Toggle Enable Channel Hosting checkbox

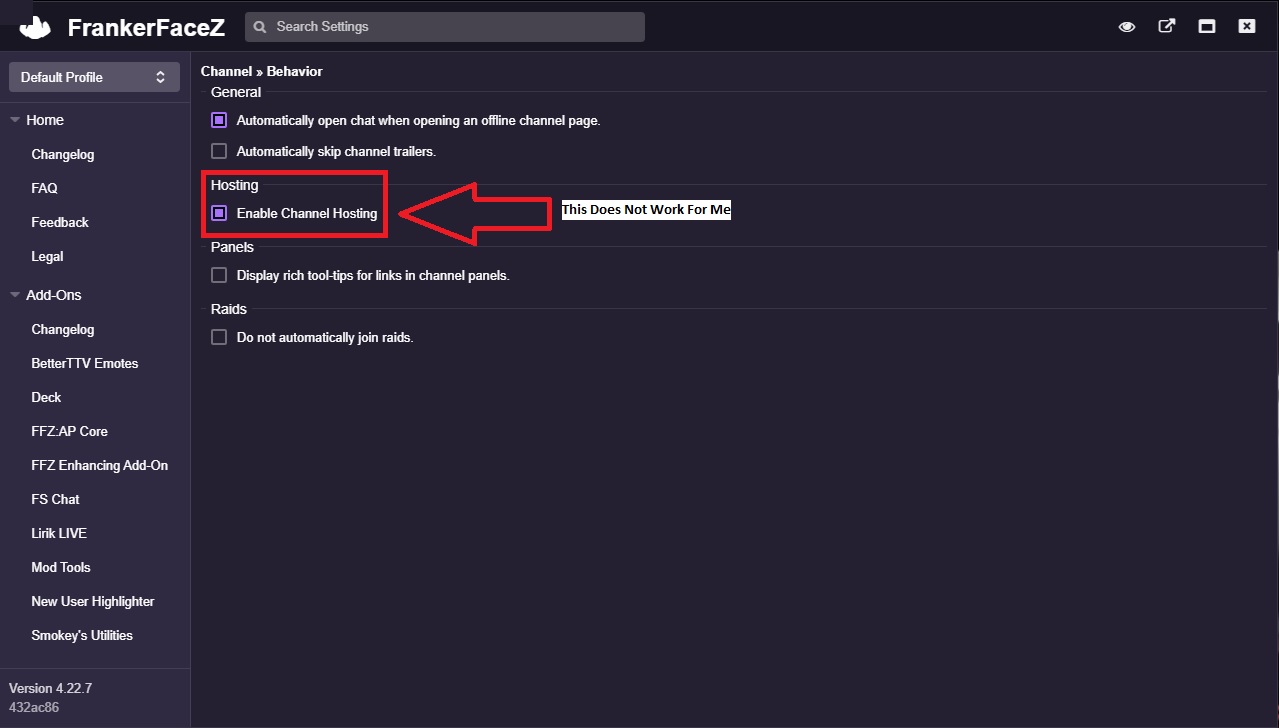coord(219,213)
